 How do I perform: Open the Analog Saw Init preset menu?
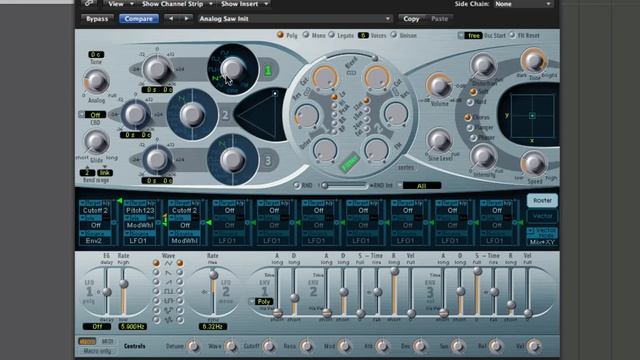[x=294, y=19]
